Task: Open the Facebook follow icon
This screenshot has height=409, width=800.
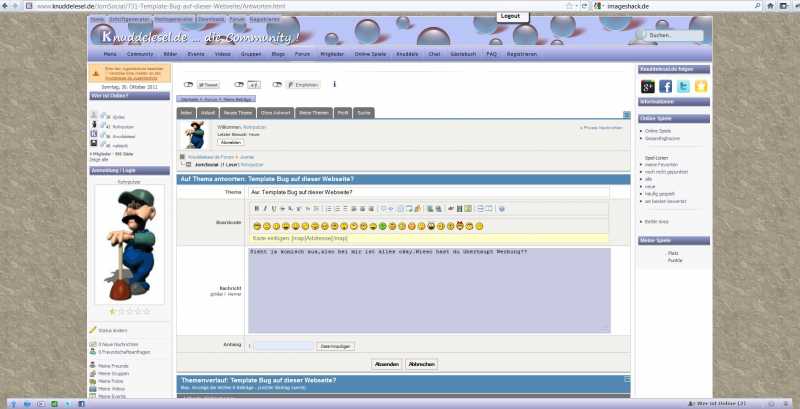Action: coord(665,87)
